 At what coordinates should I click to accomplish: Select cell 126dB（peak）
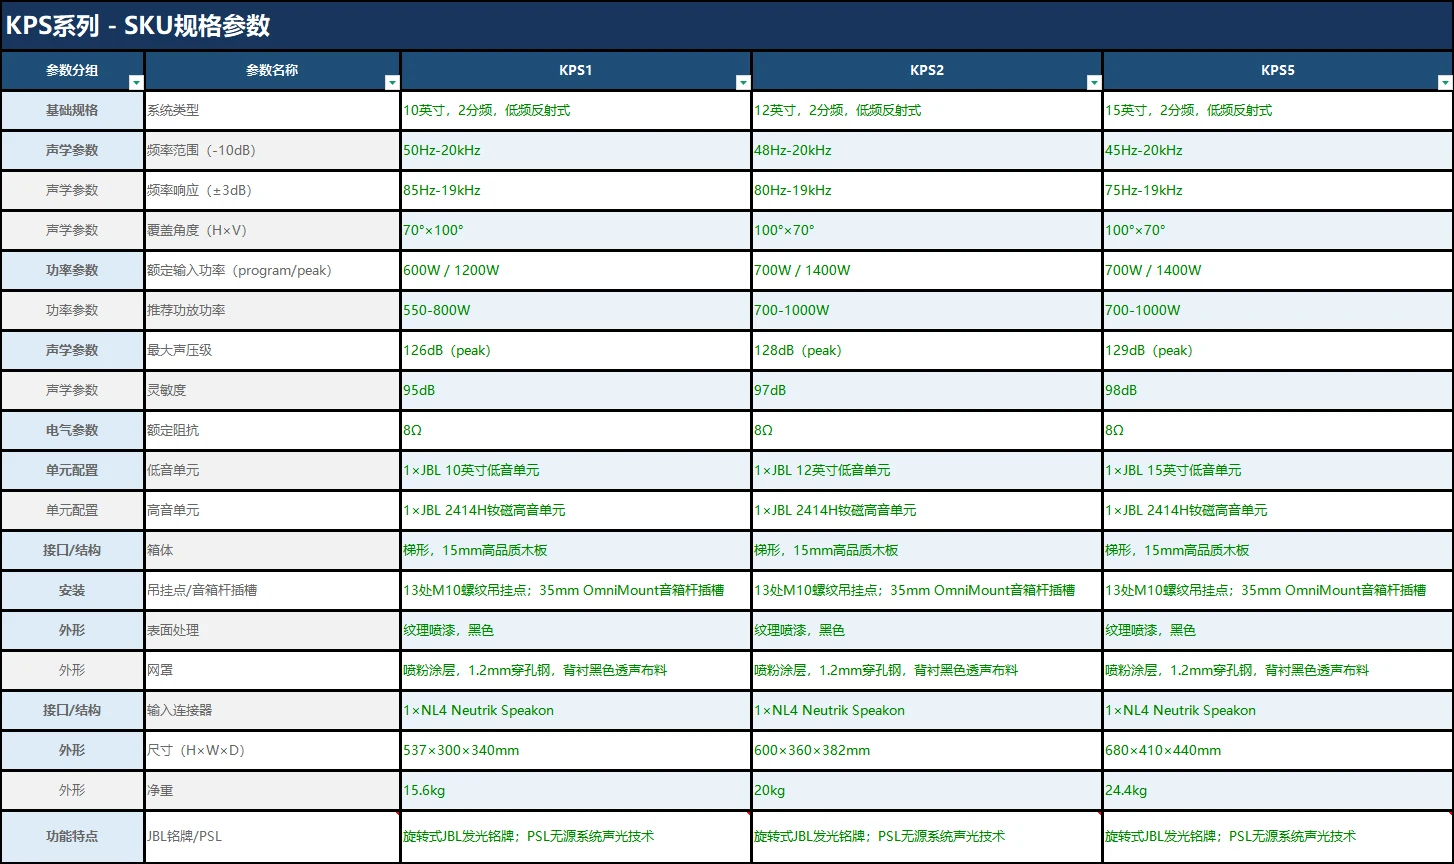[576, 351]
